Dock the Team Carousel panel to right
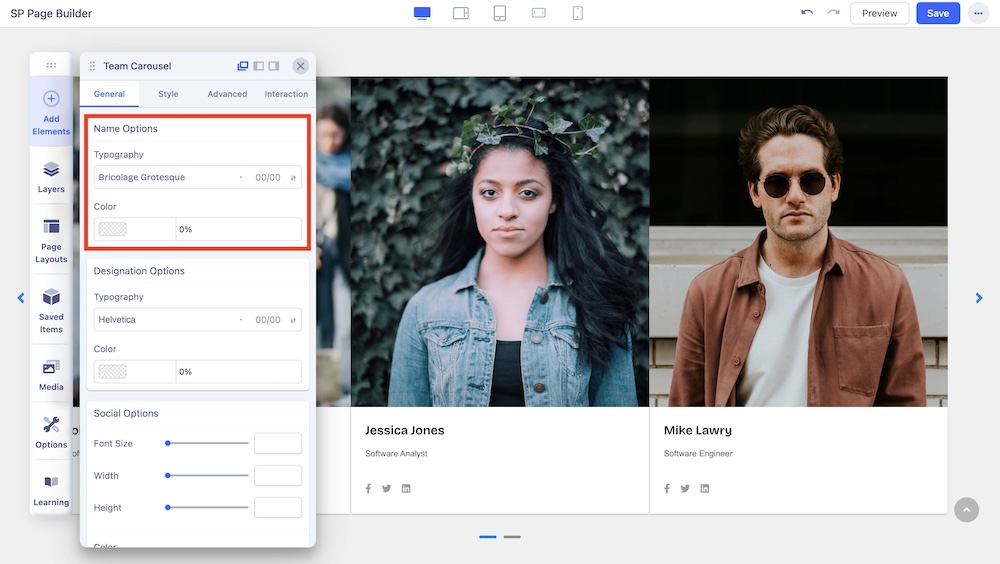 coord(273,66)
